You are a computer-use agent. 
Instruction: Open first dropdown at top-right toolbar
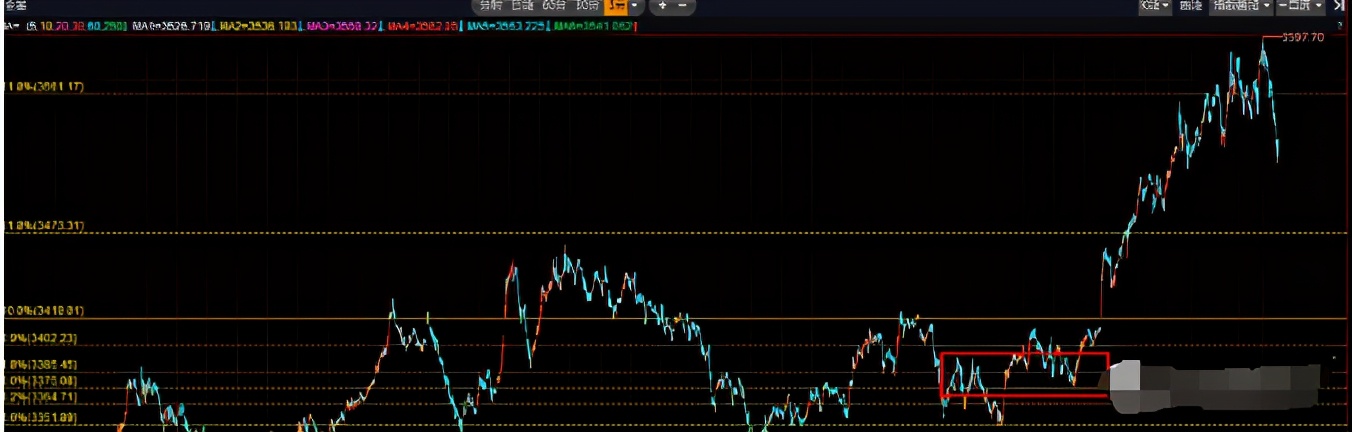1155,6
